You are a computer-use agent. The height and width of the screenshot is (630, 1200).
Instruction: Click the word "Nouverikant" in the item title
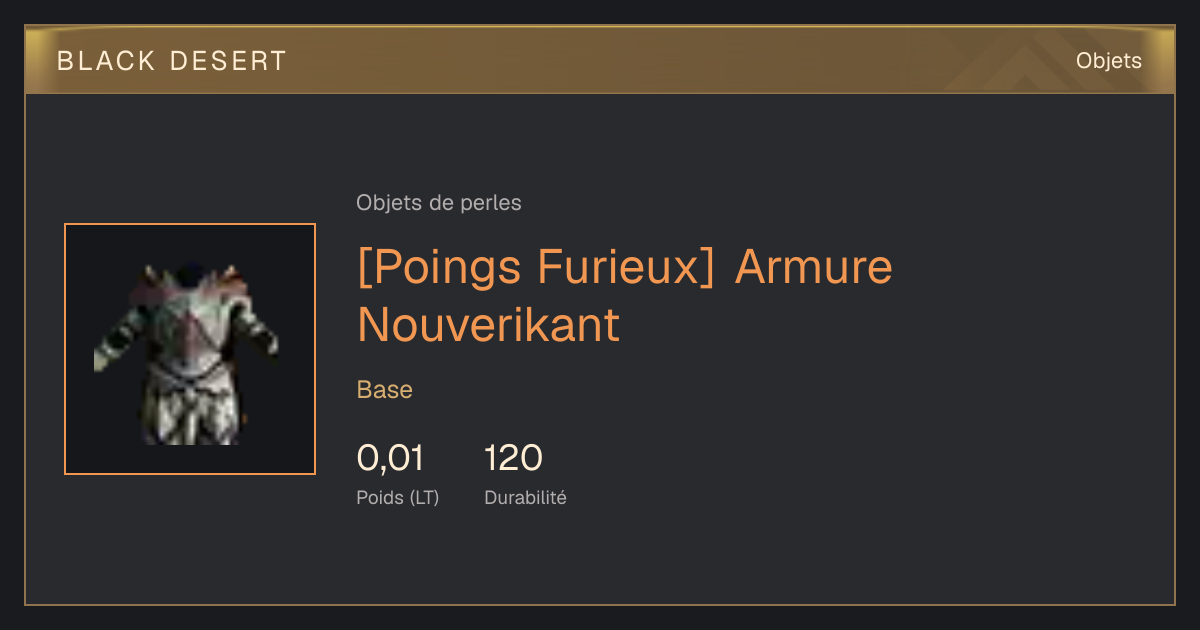tap(488, 325)
